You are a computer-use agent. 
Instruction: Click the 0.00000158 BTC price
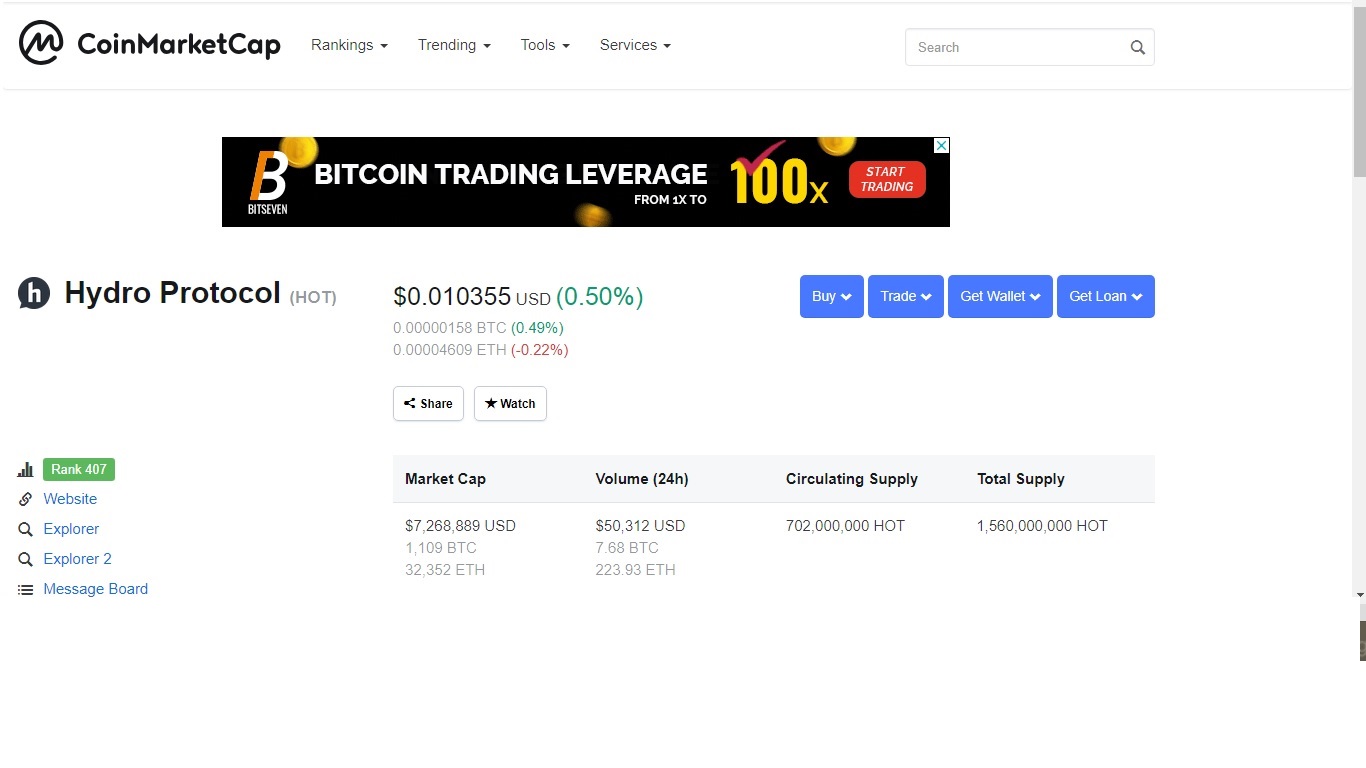[450, 328]
